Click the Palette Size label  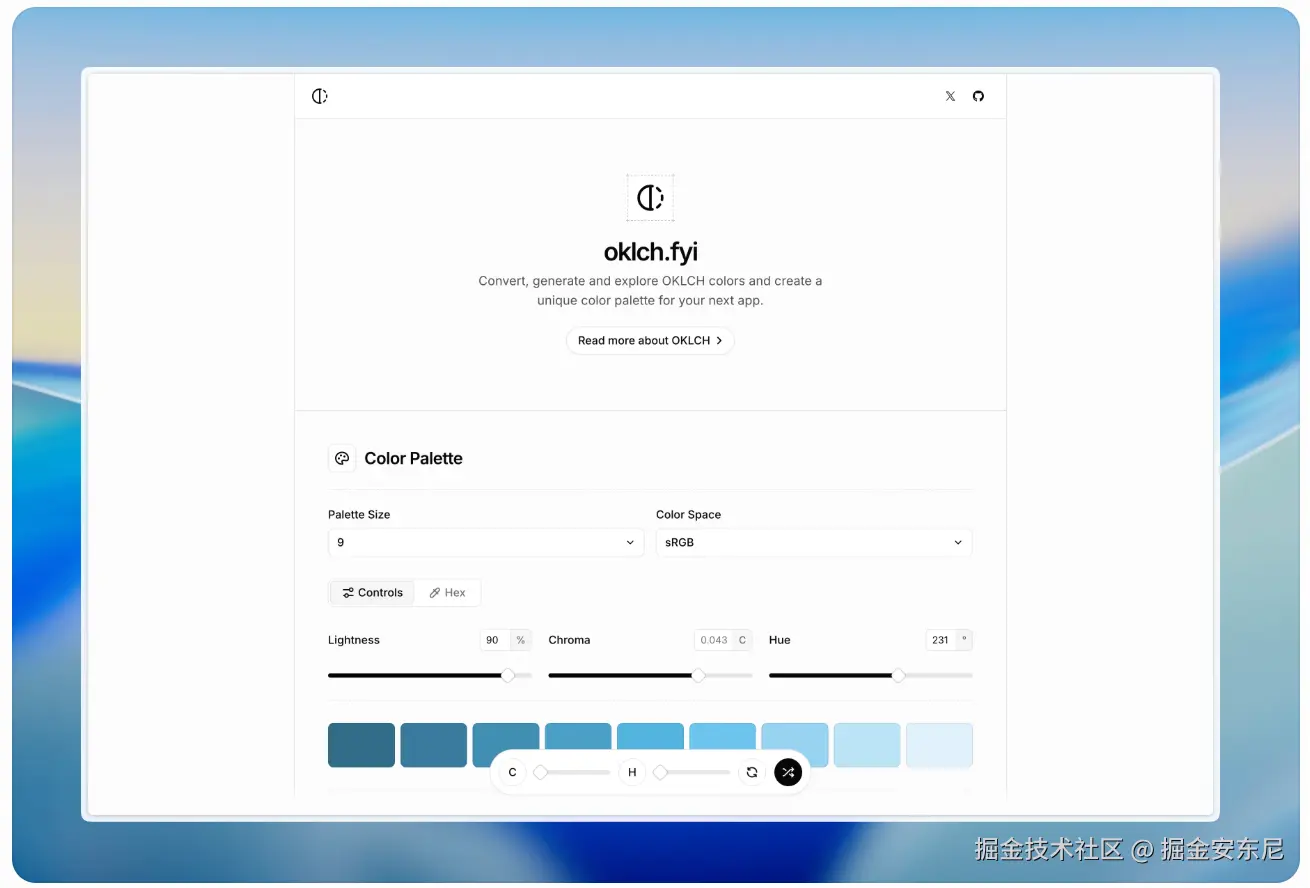[359, 514]
